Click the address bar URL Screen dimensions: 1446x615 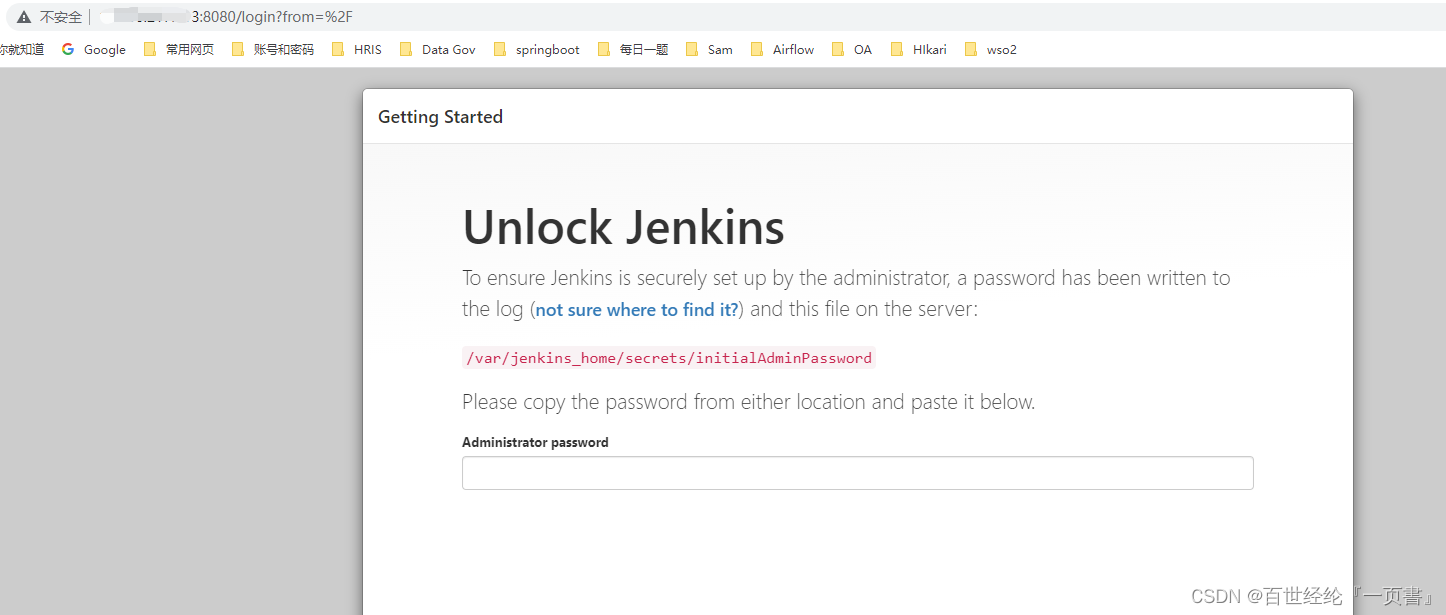click(229, 17)
